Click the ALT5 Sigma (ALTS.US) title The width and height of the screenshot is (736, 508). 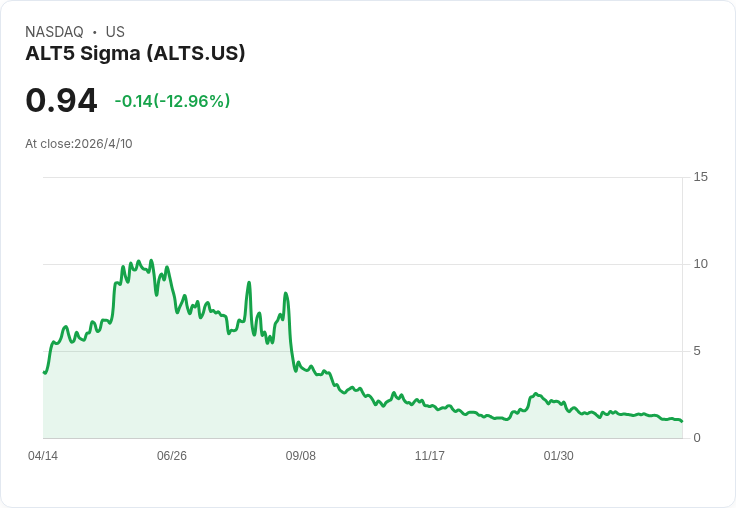click(135, 54)
